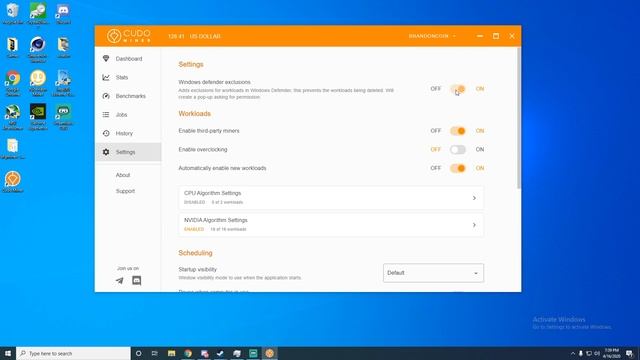The width and height of the screenshot is (640, 360).
Task: Open the notification center icon
Action: coord(629,353)
